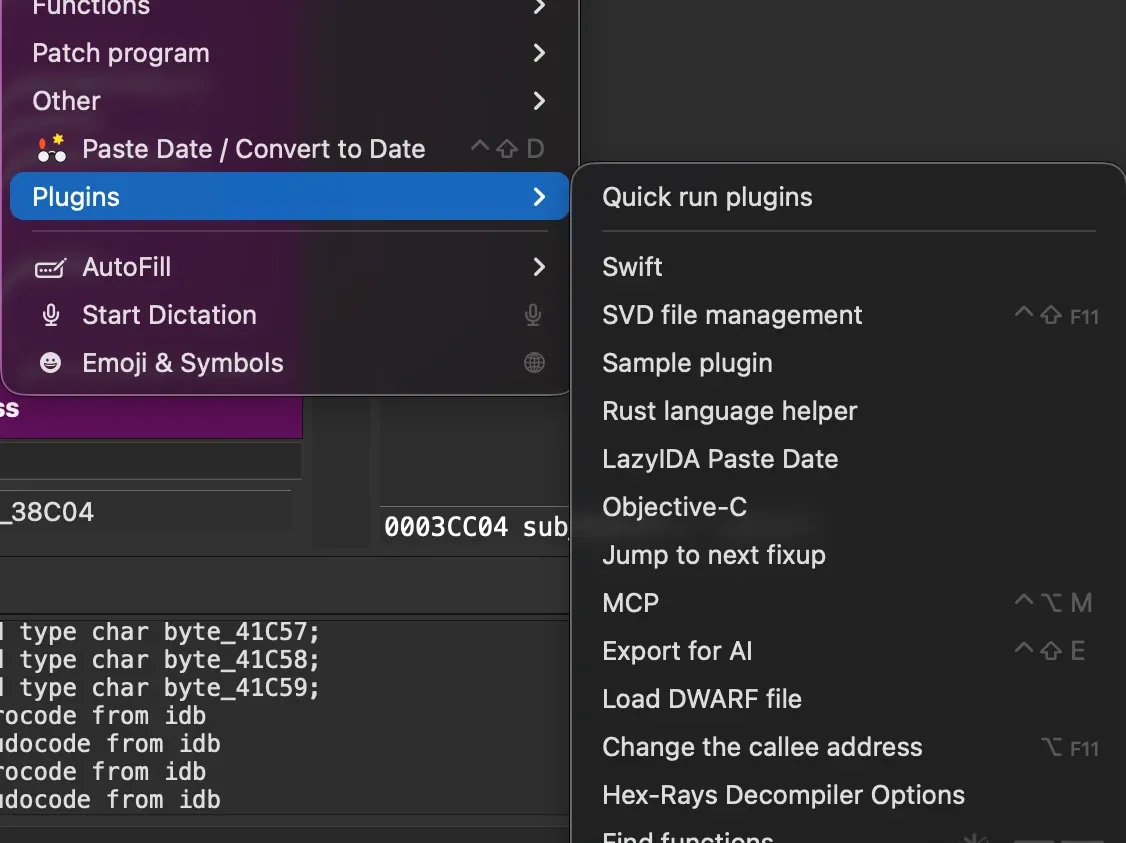Open the Other submenu
Screen dimensions: 1126x843
coord(289,101)
